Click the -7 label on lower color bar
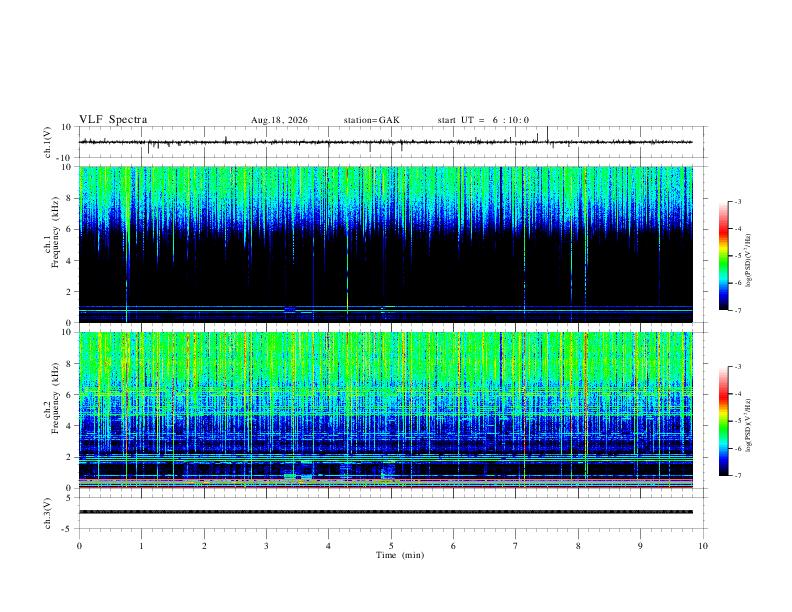 [737, 476]
